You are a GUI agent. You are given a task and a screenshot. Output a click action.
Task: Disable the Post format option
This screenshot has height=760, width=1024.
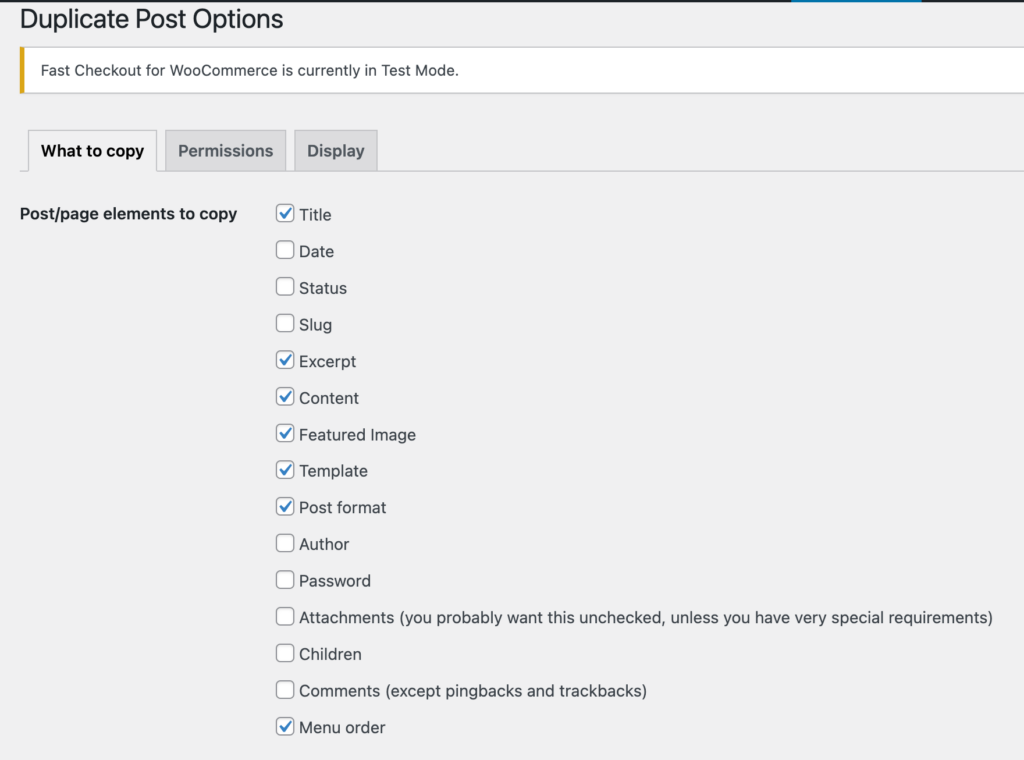[x=285, y=506]
